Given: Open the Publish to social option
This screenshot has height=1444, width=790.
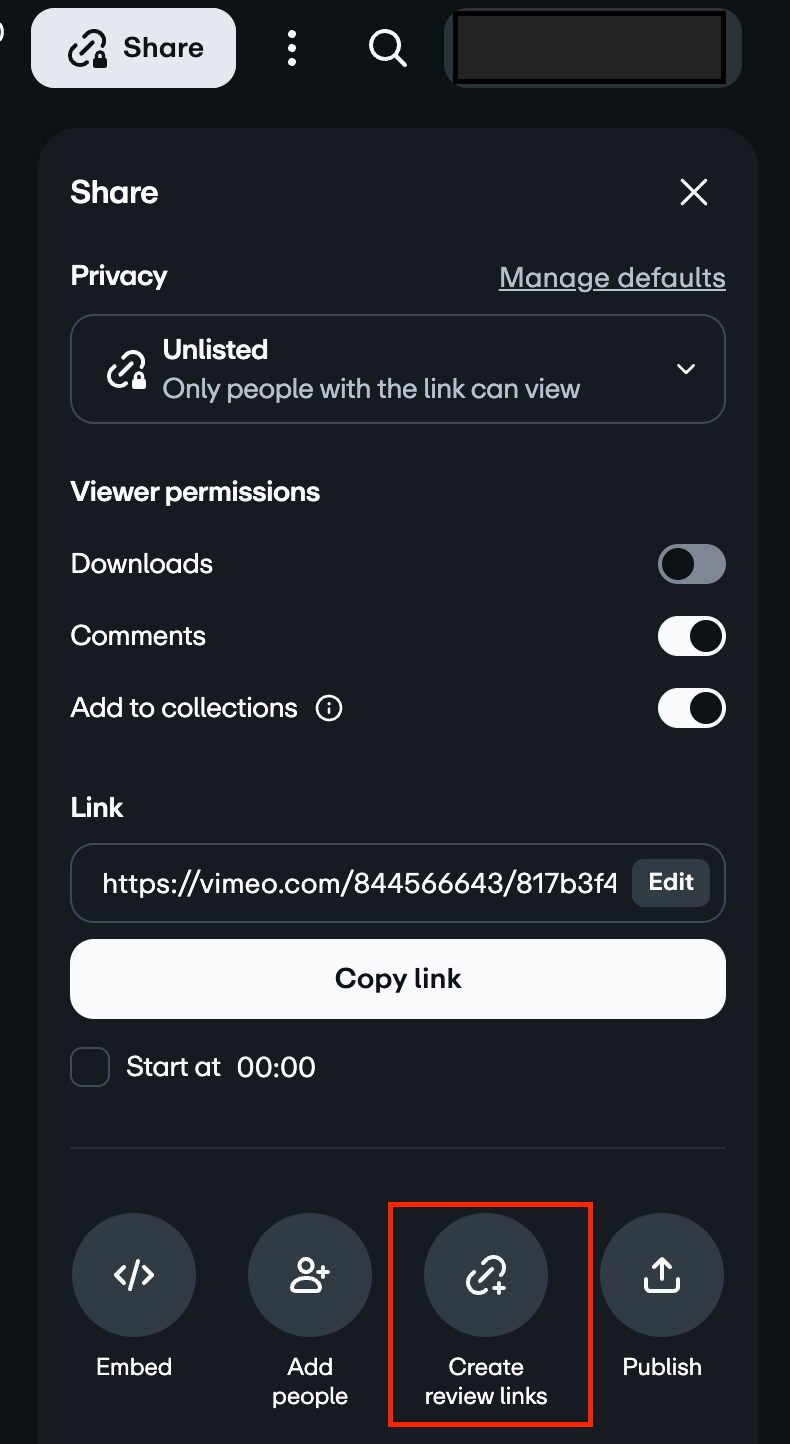Looking at the screenshot, I should pos(662,1275).
